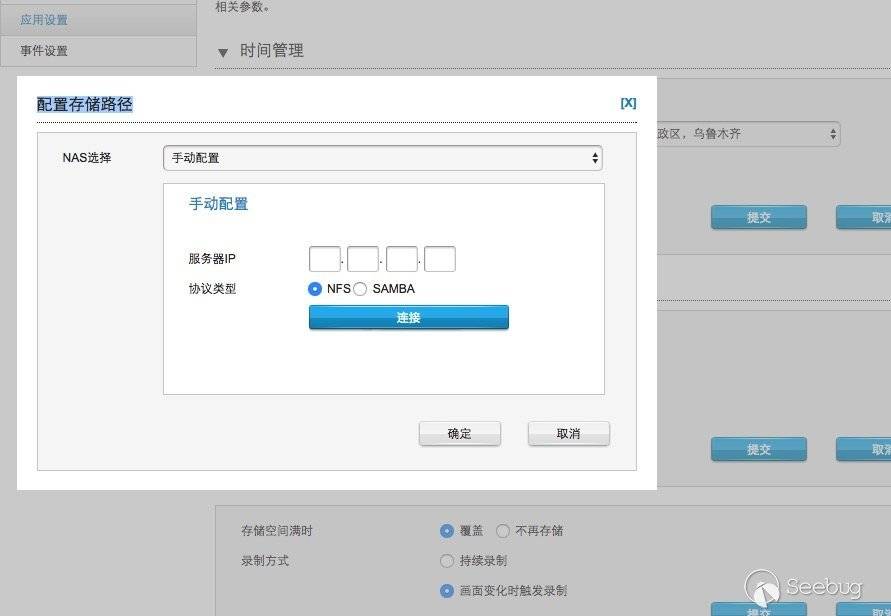Screen dimensions: 891x616
Task: Click the second 服务器IP octet field
Action: [363, 259]
